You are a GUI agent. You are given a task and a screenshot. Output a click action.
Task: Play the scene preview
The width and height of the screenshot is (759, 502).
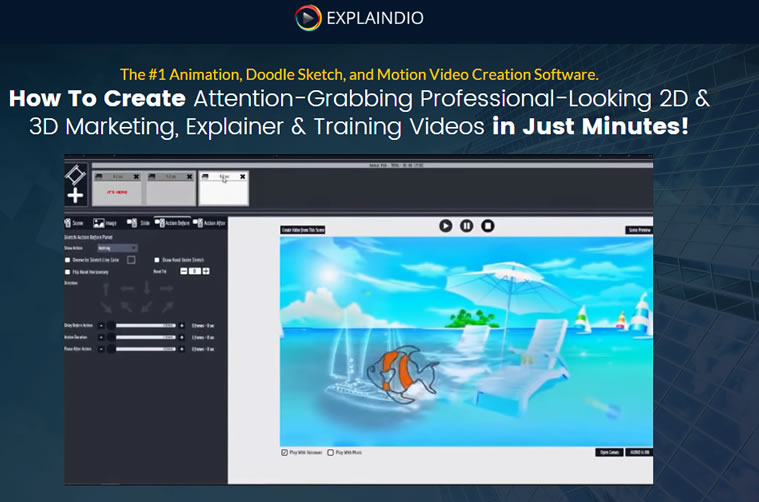coord(445,226)
